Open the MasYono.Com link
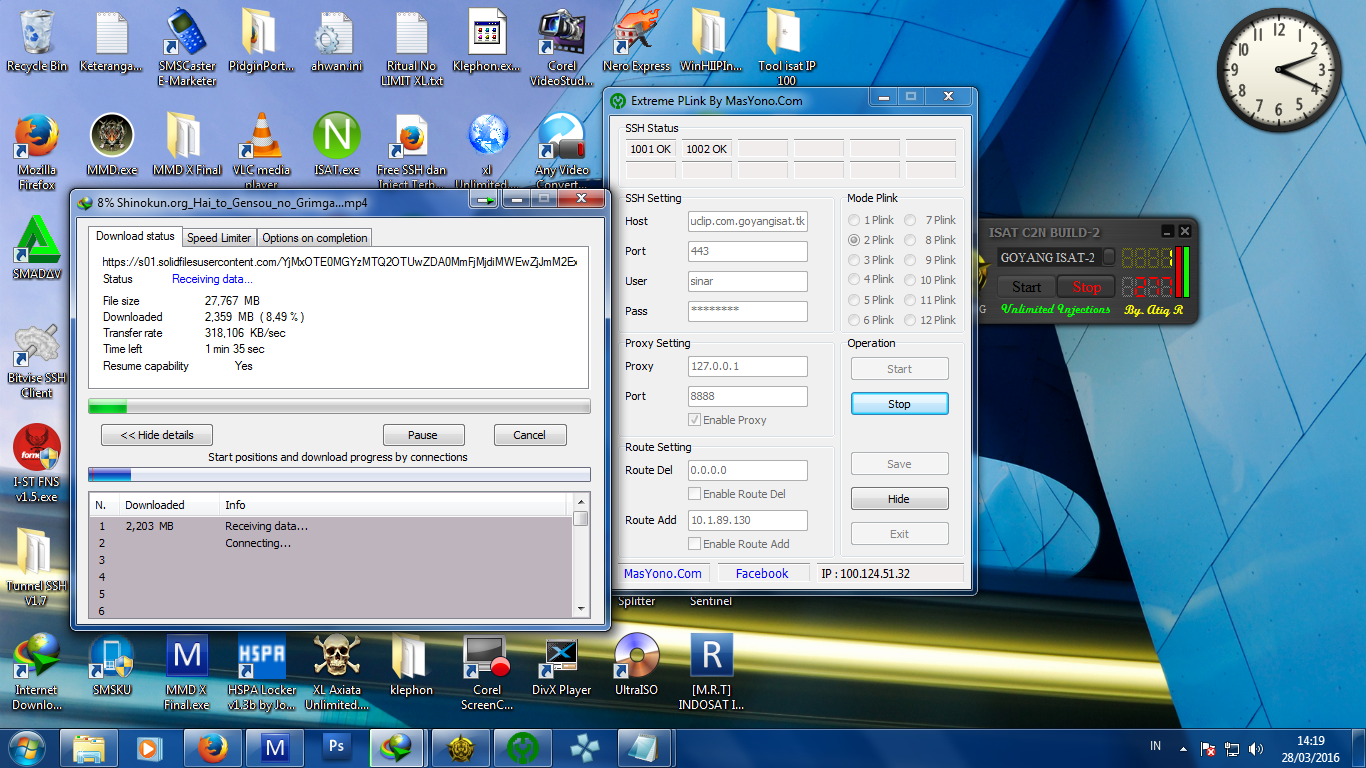Viewport: 1366px width, 768px height. click(663, 573)
